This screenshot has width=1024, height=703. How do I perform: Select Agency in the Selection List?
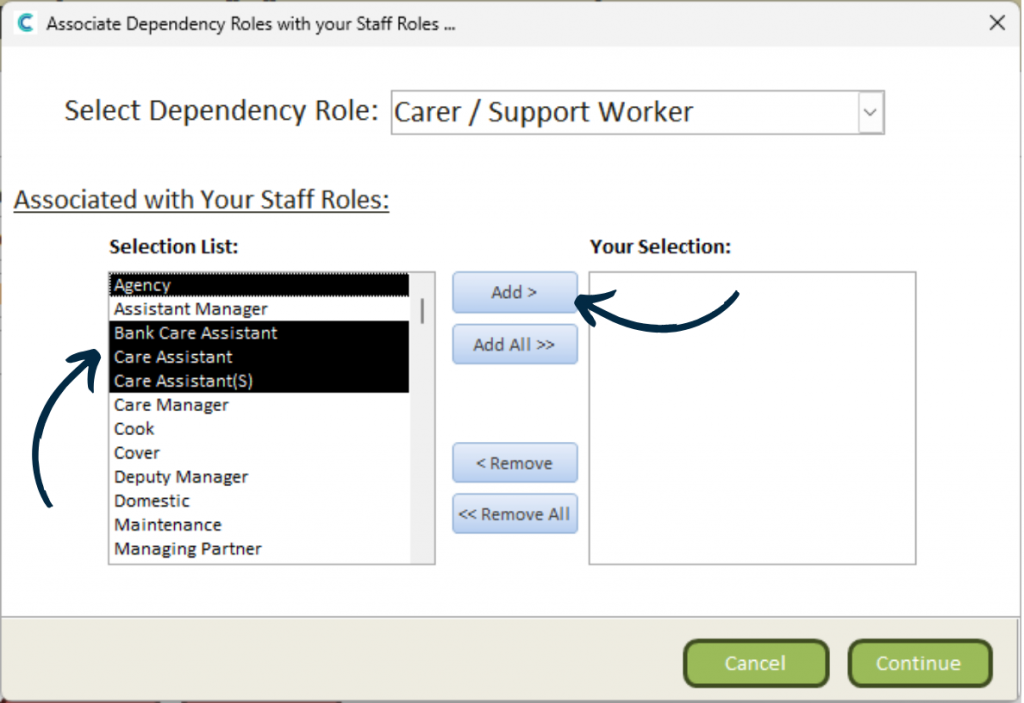pos(143,285)
